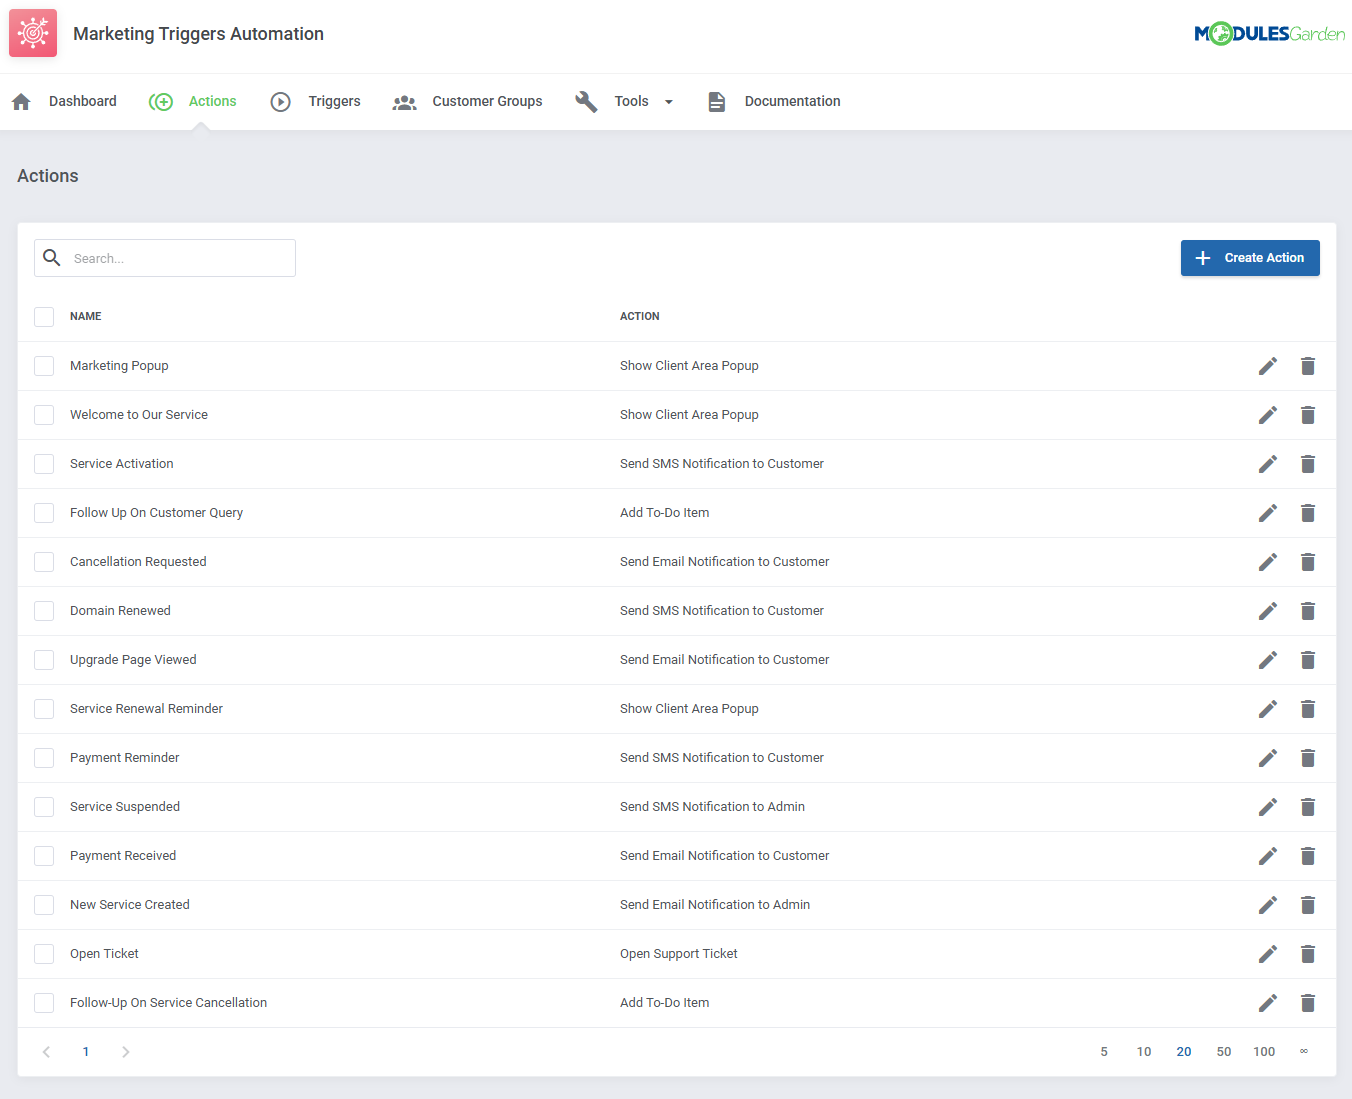Switch page size to 100 entries
This screenshot has width=1352, height=1099.
(1264, 1051)
